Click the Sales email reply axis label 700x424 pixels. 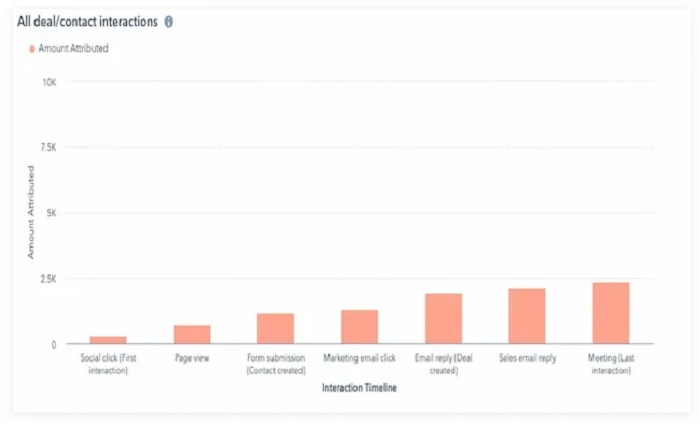527,358
